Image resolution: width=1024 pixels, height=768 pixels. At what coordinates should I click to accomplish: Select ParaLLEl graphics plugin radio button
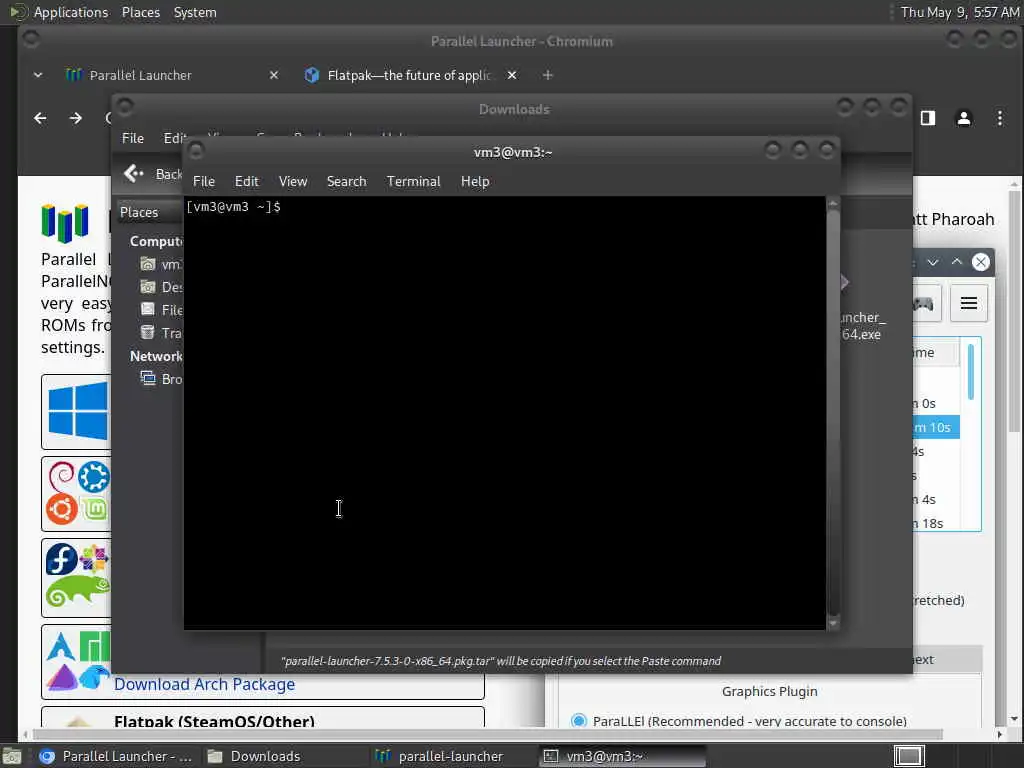579,721
